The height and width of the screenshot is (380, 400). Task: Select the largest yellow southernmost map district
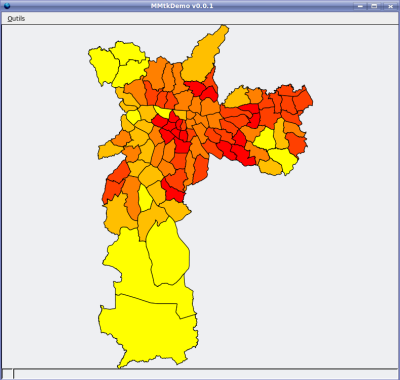147,330
